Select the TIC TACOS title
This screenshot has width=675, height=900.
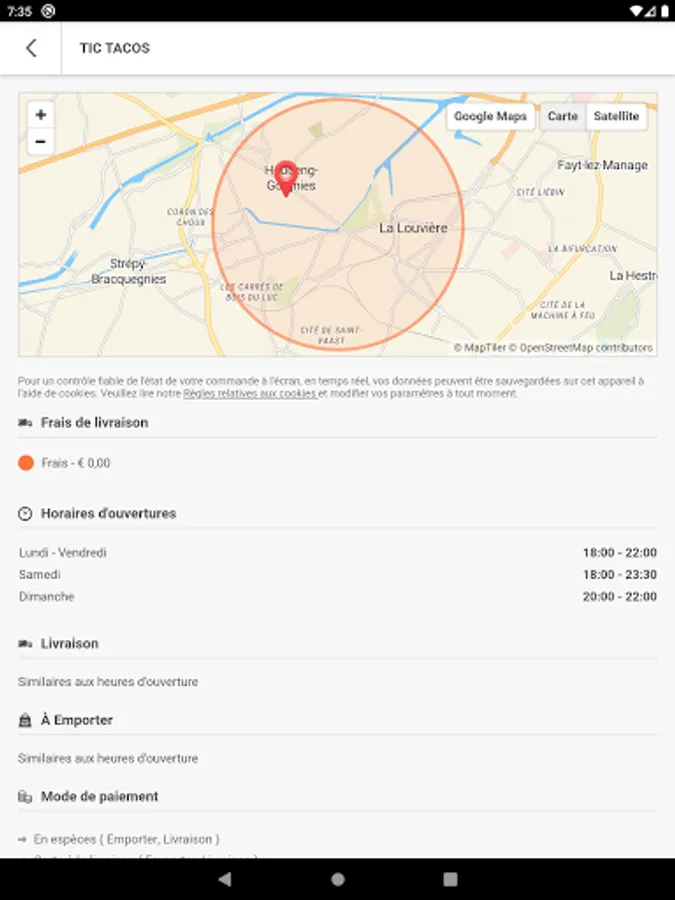(x=115, y=48)
